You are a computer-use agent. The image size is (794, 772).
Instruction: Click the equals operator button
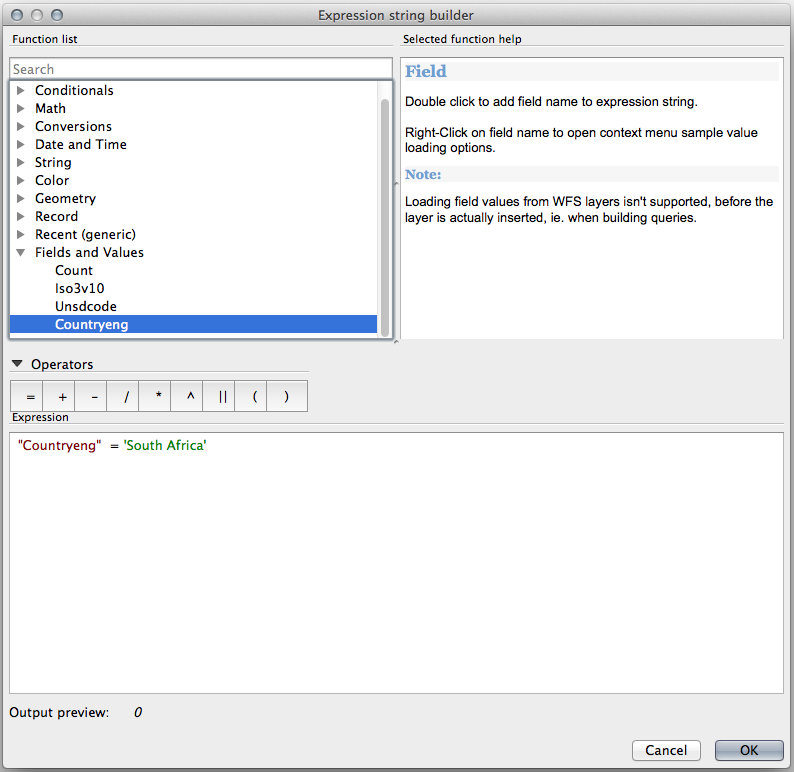click(x=30, y=397)
